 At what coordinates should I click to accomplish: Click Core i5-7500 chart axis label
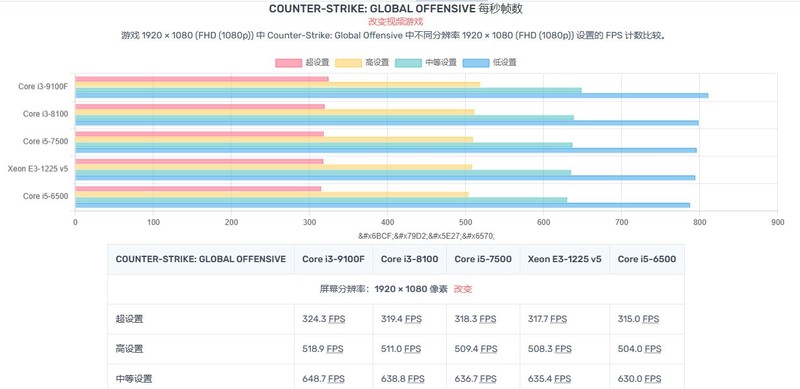pos(45,141)
